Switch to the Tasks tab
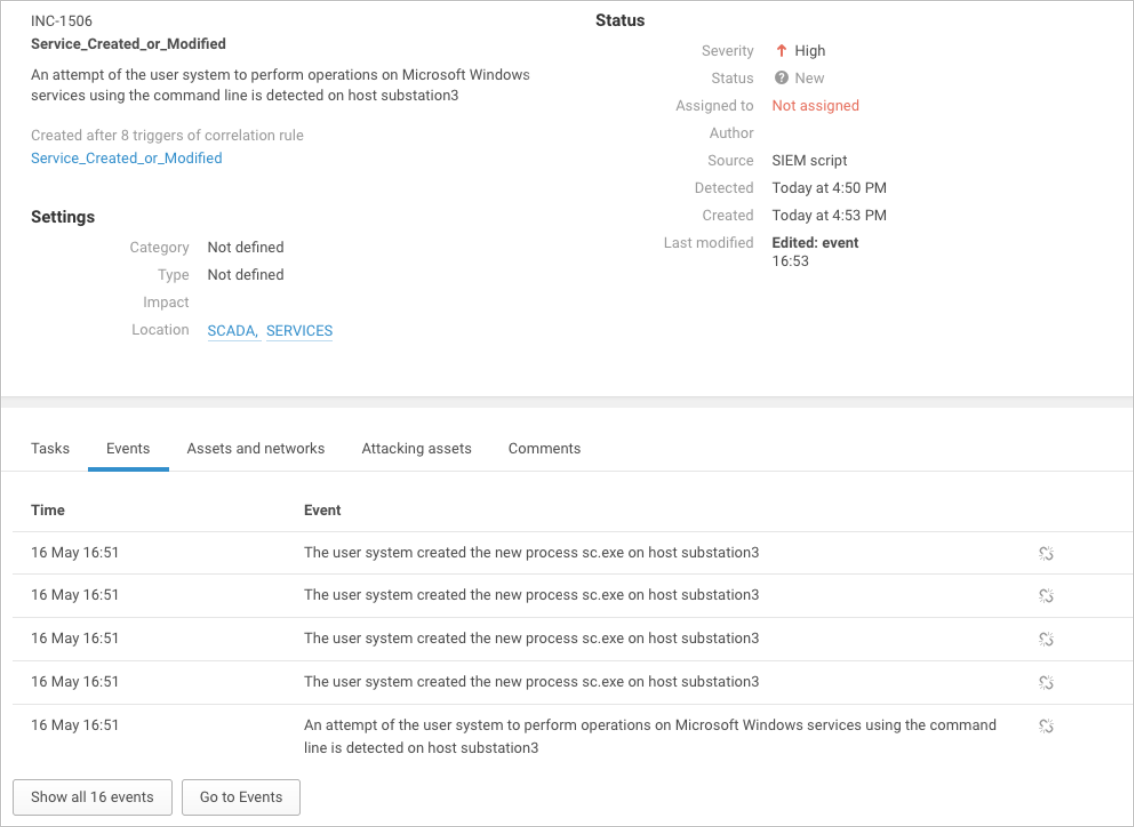 50,448
